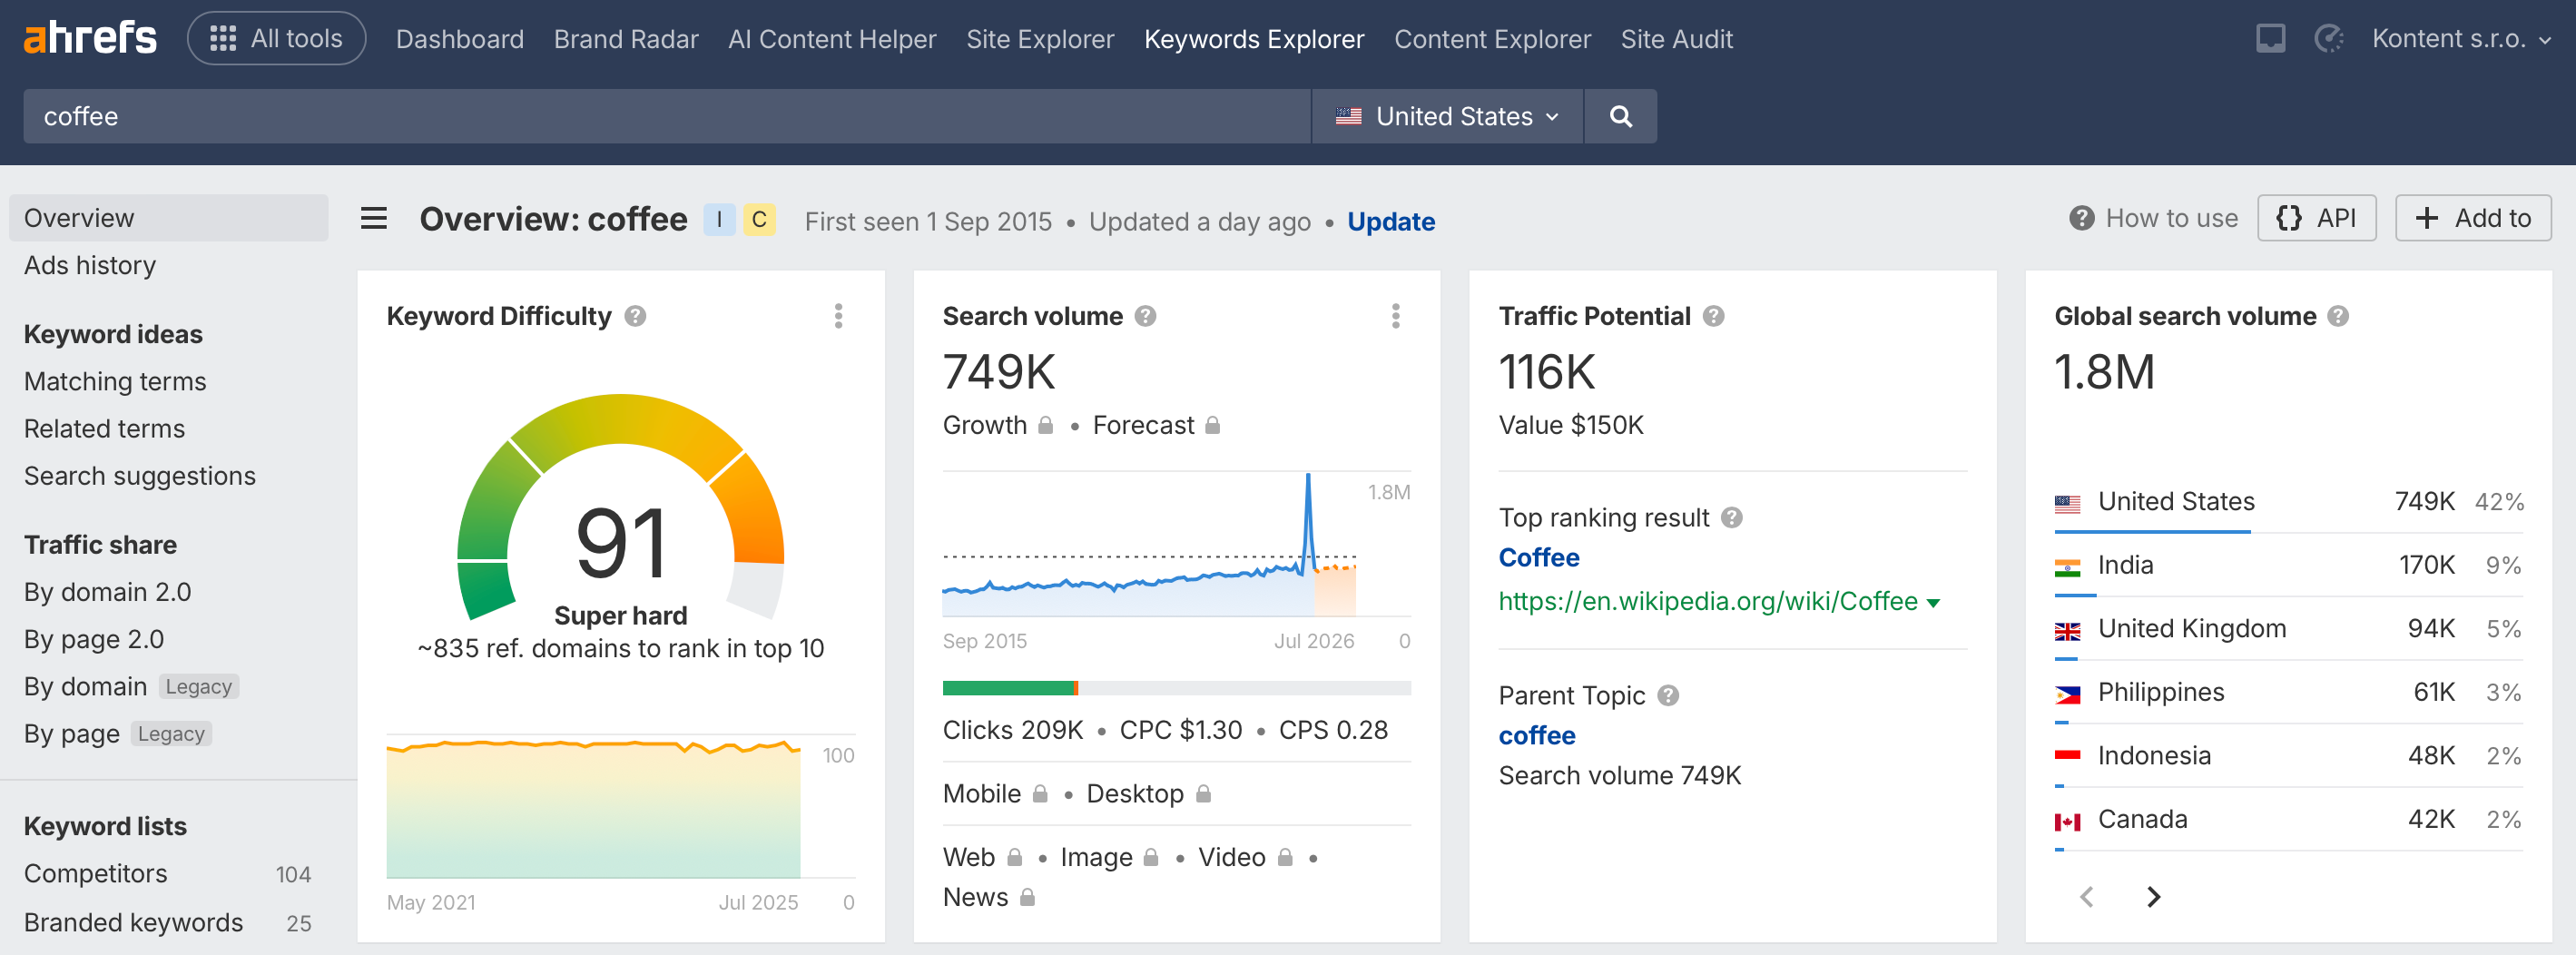Open Matching terms
This screenshot has width=2576, height=955.
pos(115,381)
